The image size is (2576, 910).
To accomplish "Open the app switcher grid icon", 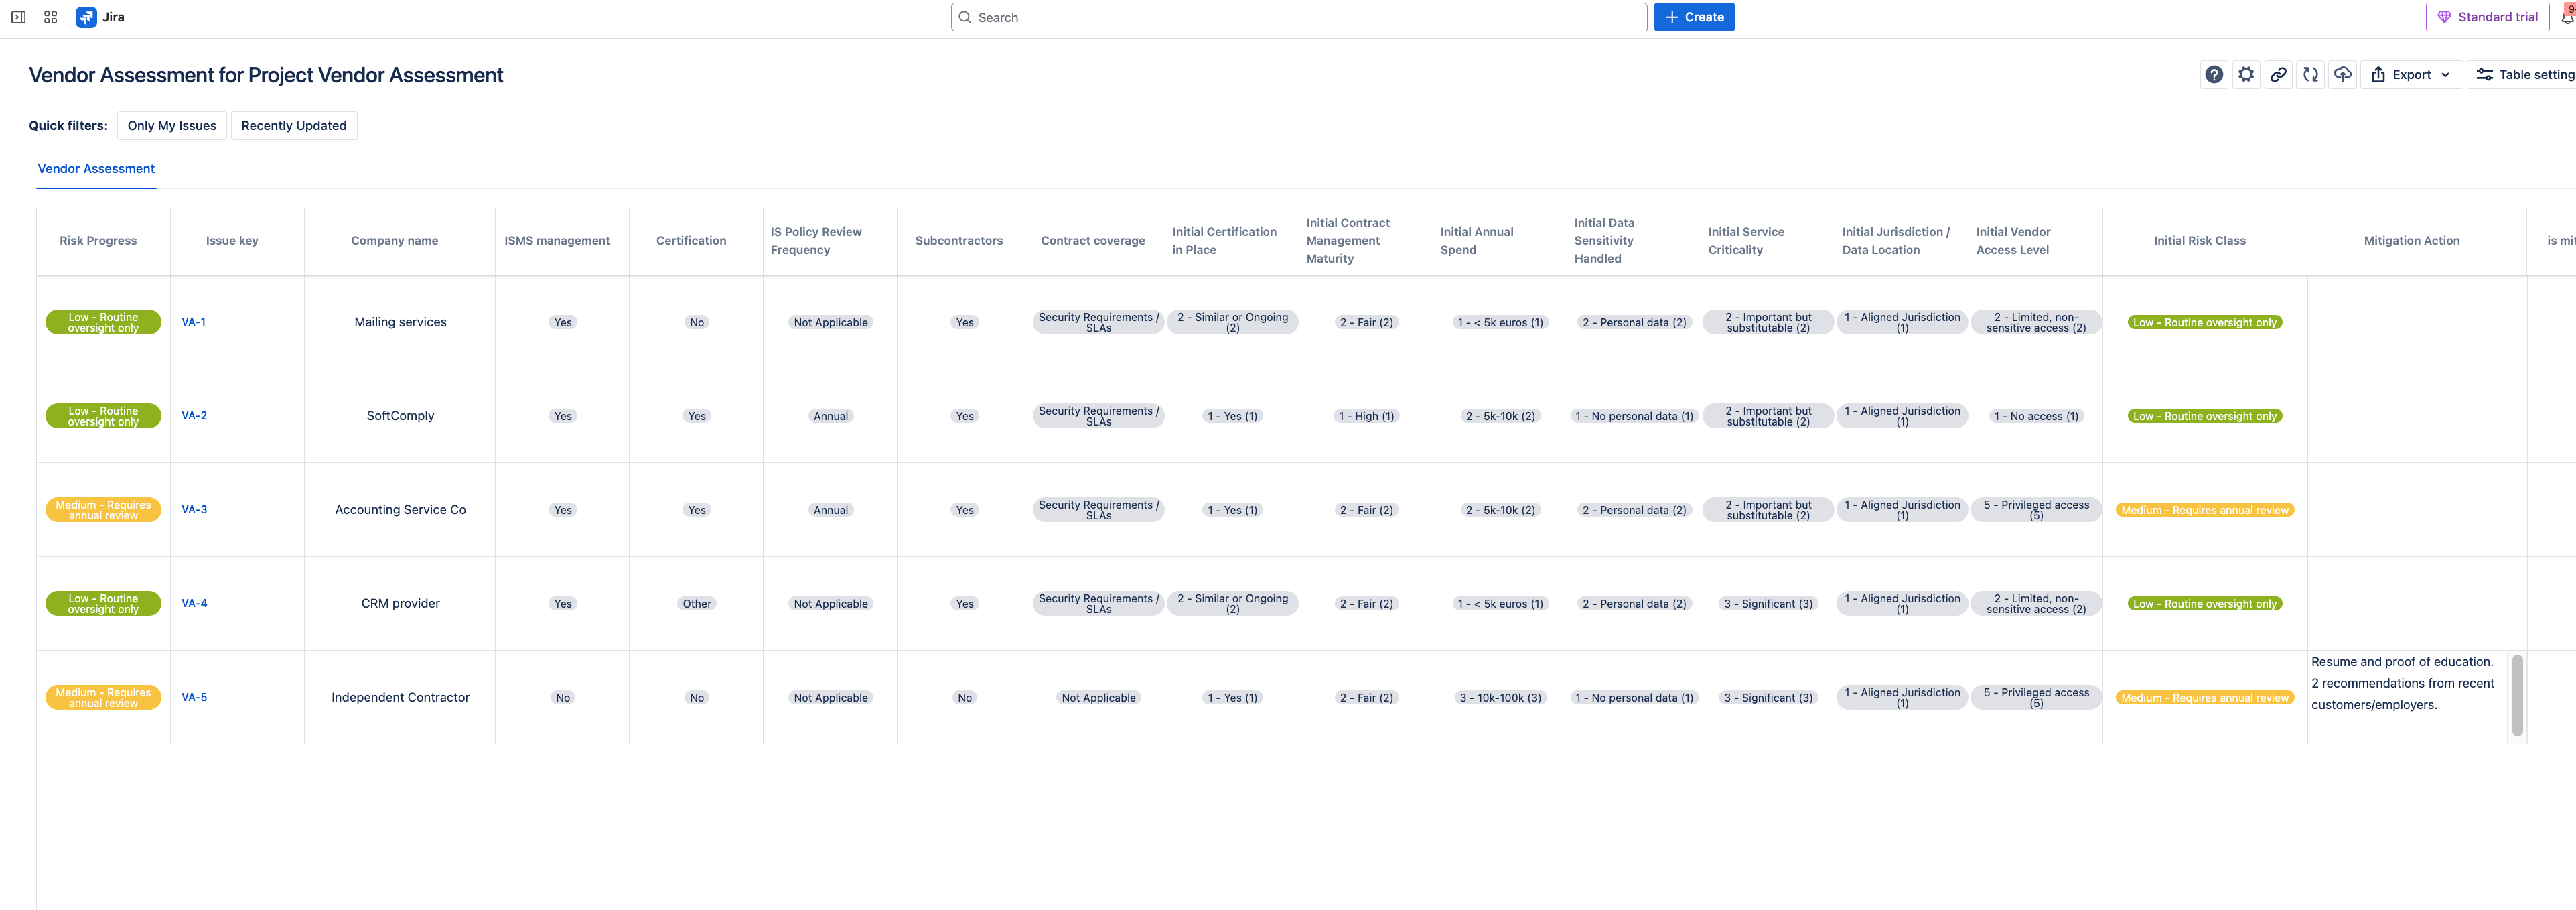I will (x=51, y=17).
